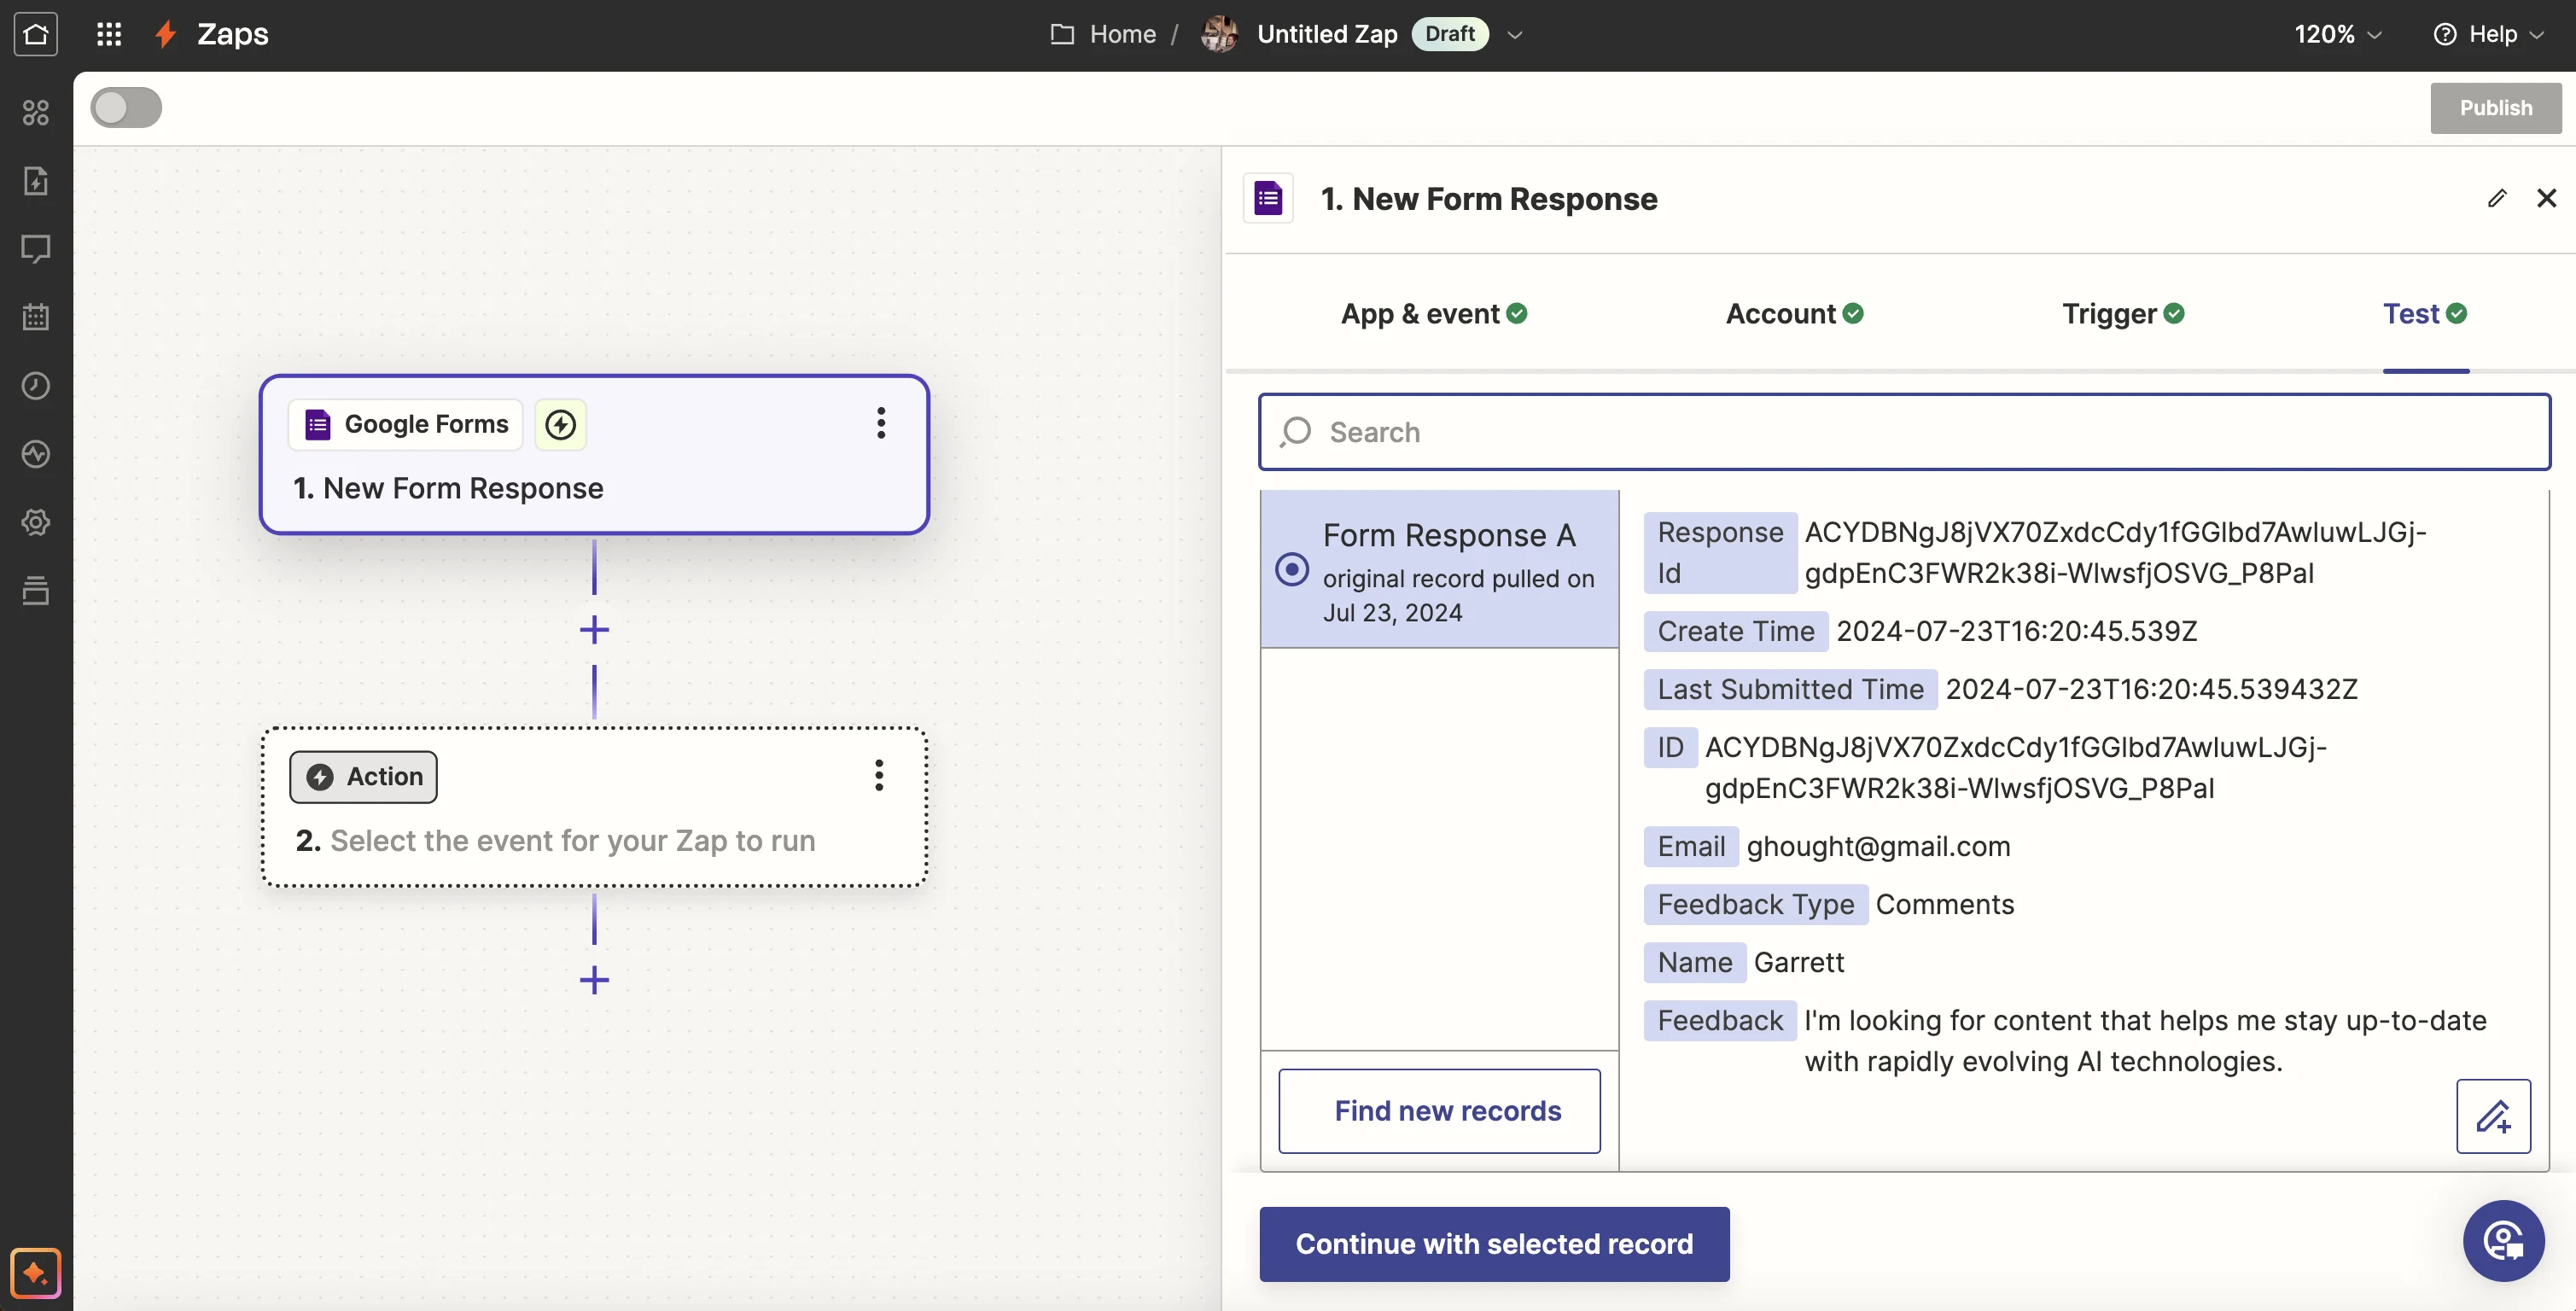Expand the Untitled Zap Draft dropdown chevron
Viewport: 2576px width, 1311px height.
coord(1514,34)
